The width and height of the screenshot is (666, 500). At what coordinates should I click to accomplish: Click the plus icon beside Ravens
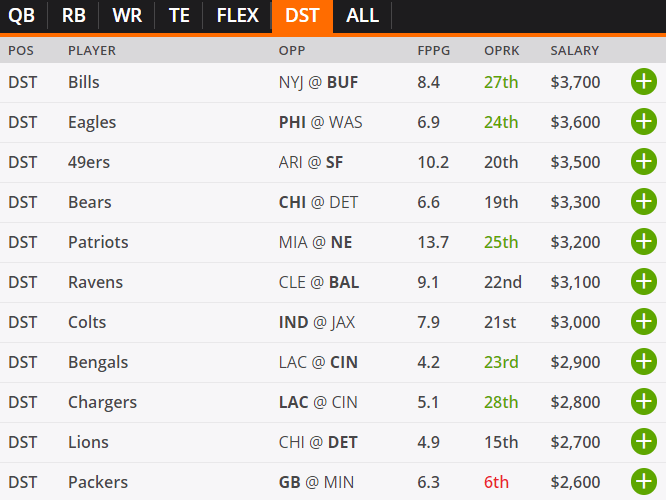643,282
